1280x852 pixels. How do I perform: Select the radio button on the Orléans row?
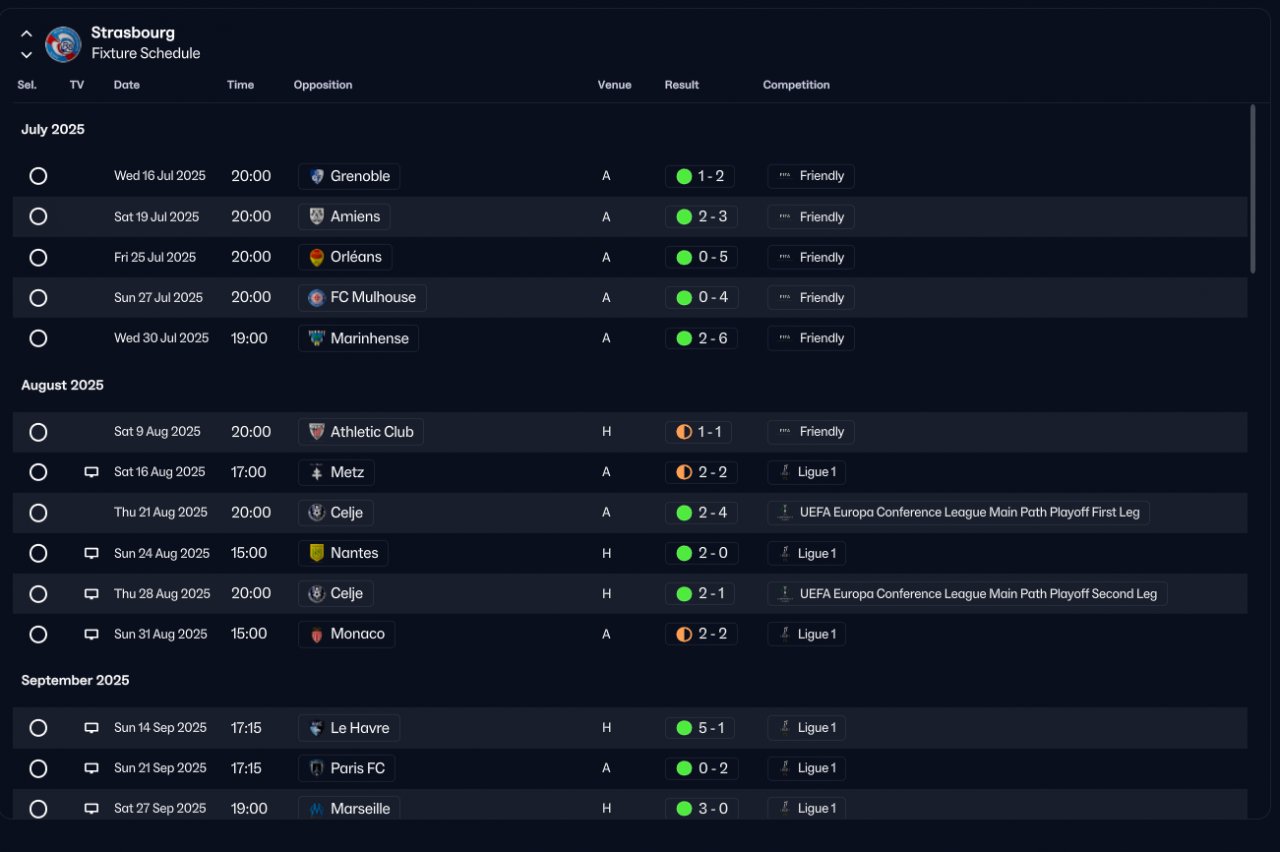point(38,257)
